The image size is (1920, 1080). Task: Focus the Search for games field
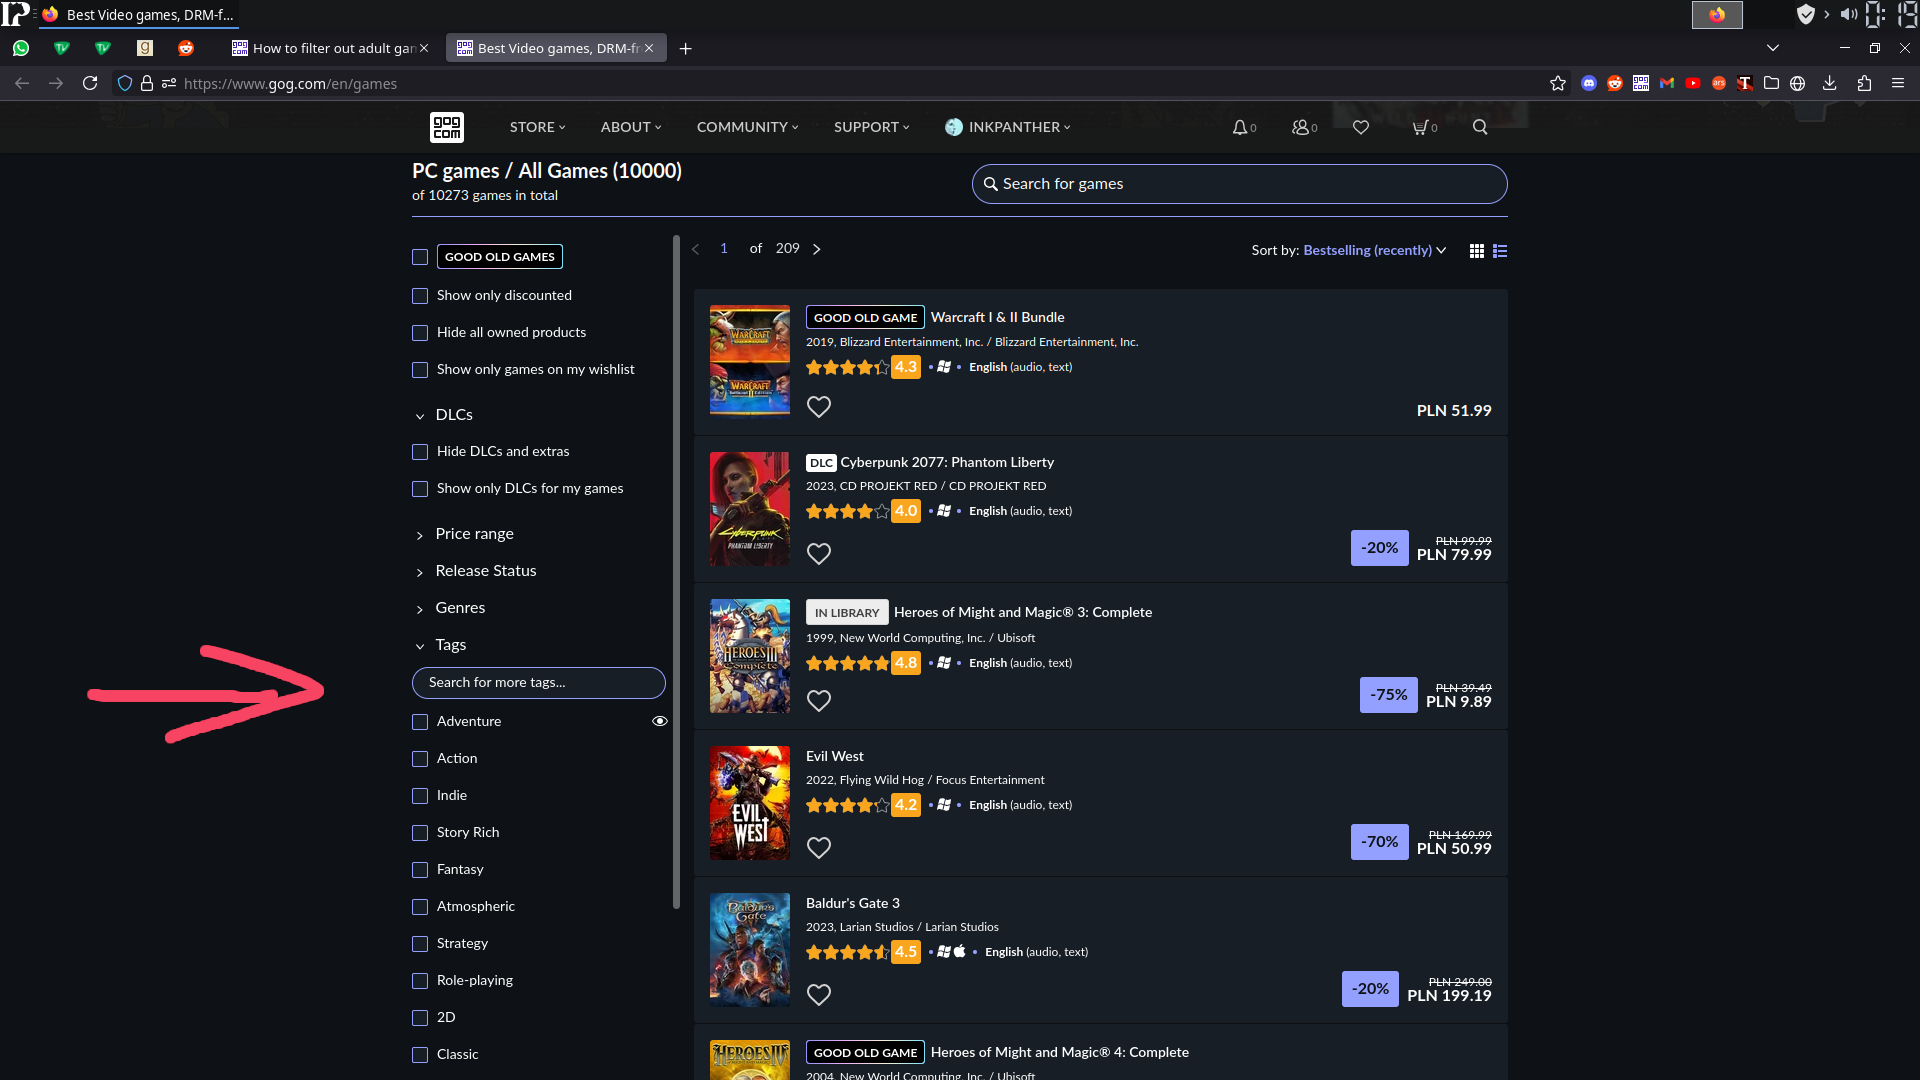(1239, 184)
